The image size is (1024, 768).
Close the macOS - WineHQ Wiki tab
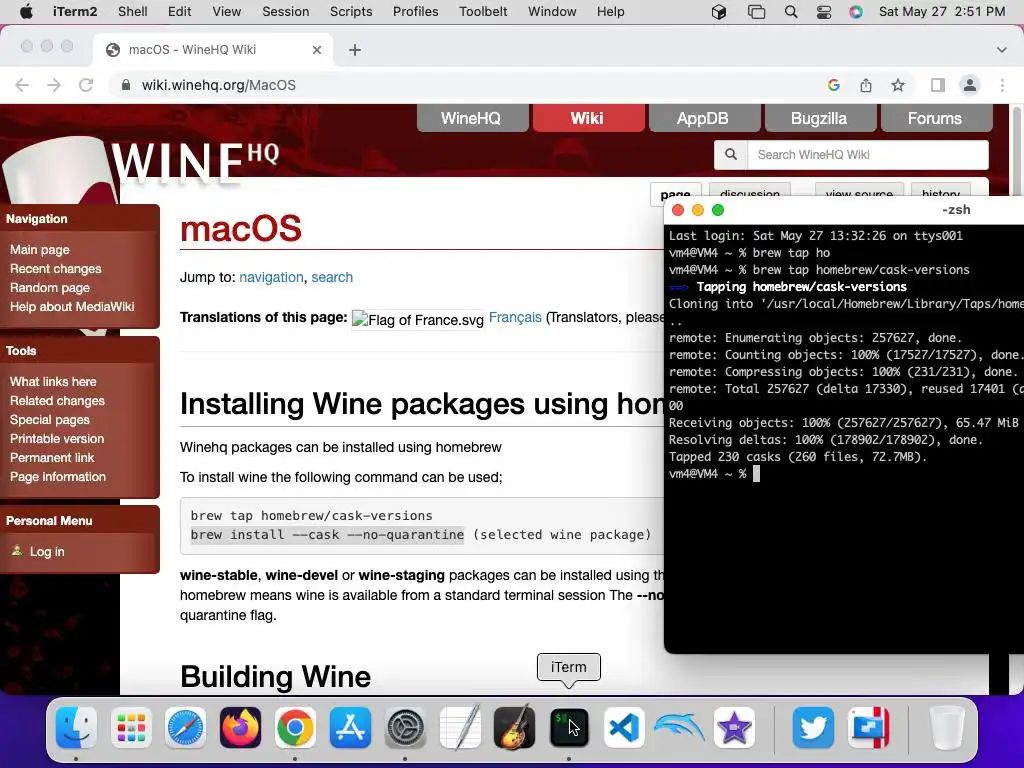[317, 50]
